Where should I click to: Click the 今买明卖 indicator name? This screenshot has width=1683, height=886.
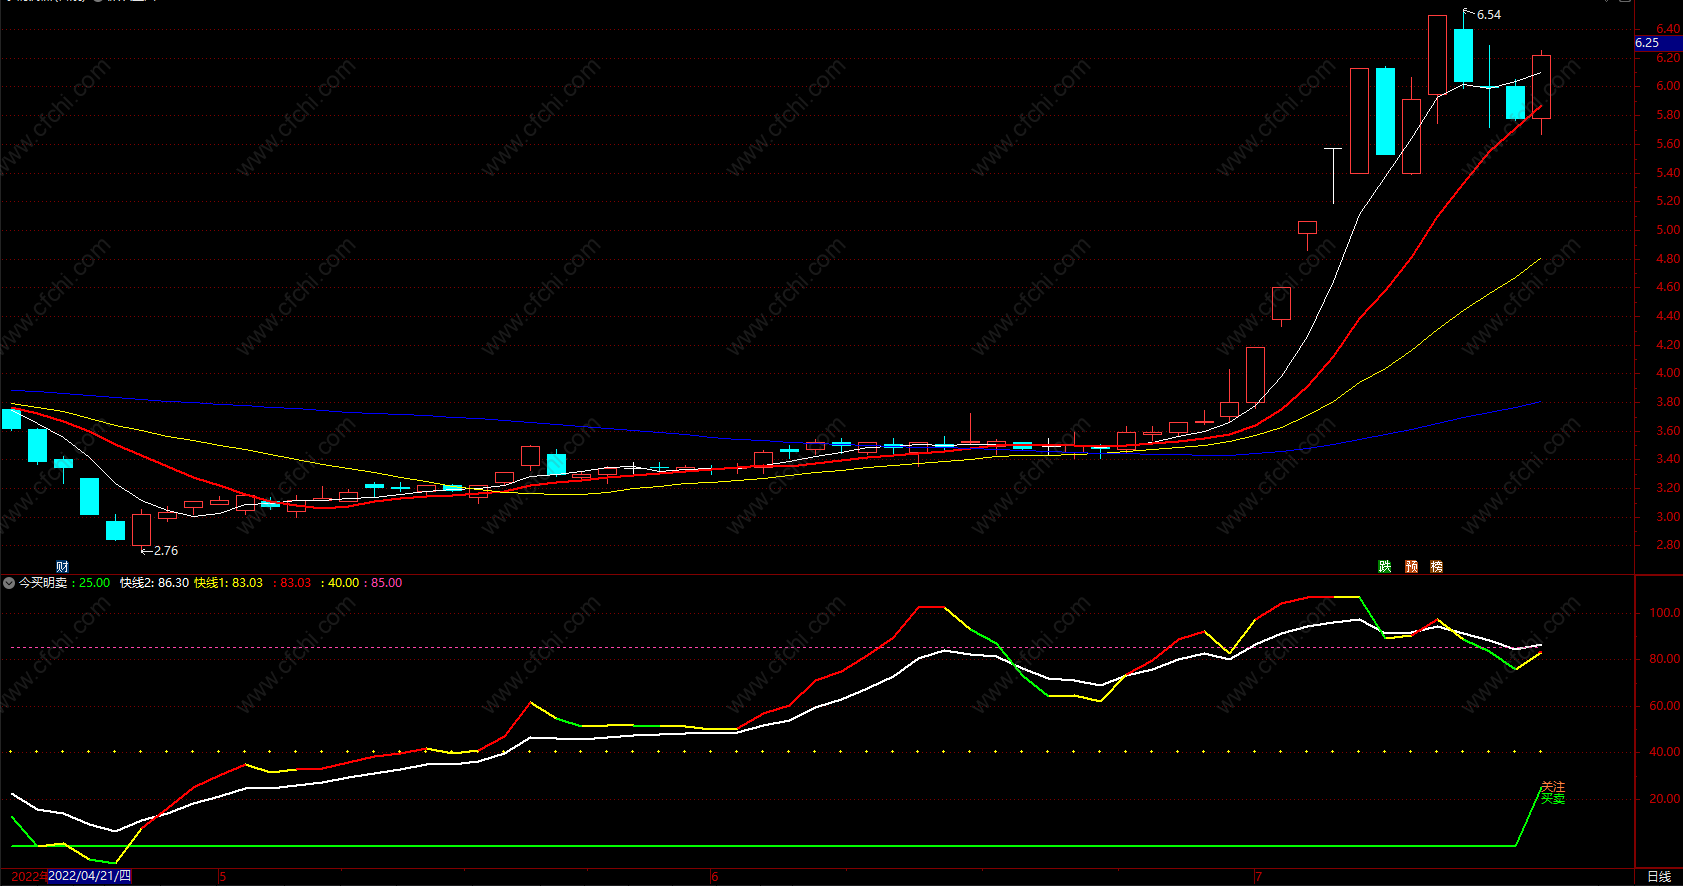click(43, 583)
